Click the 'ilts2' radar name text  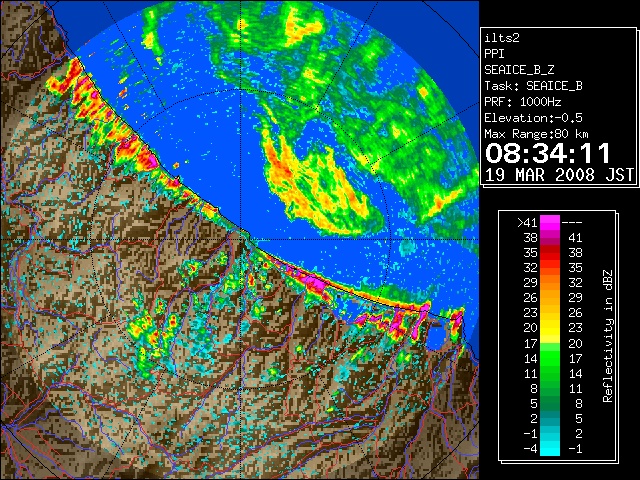coord(502,38)
